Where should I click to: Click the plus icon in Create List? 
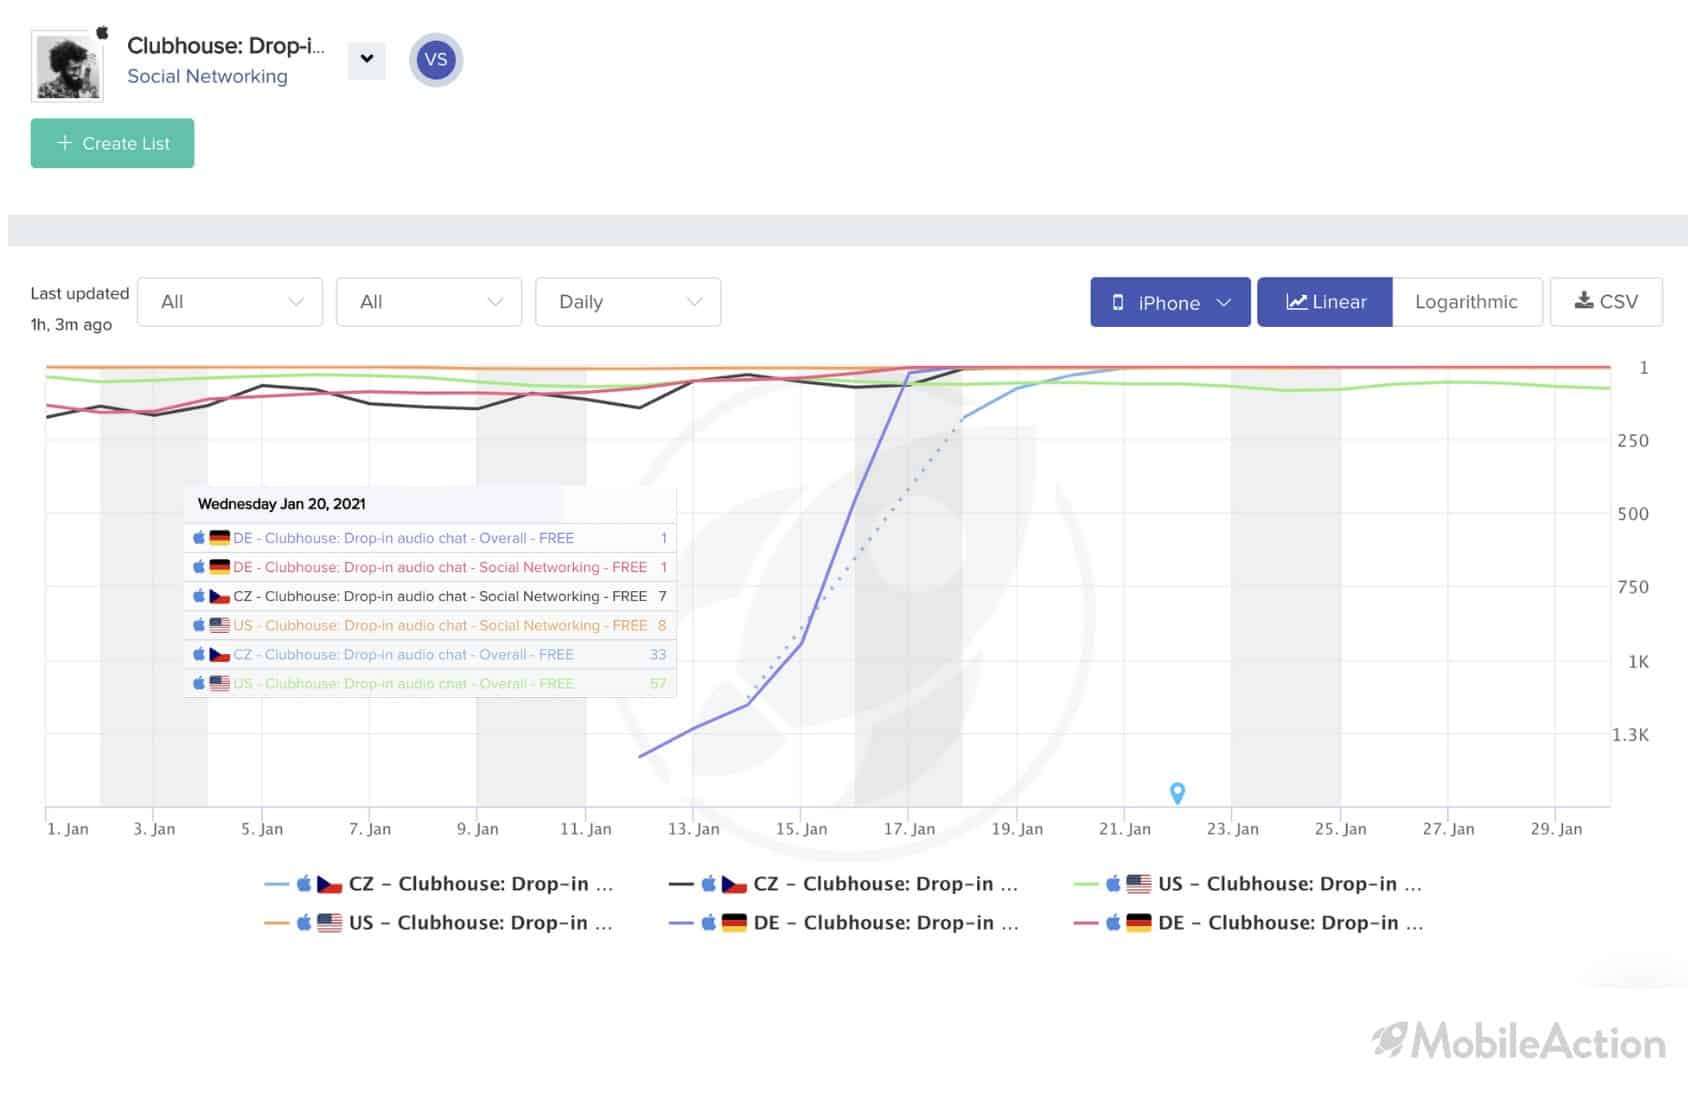pyautogui.click(x=65, y=143)
